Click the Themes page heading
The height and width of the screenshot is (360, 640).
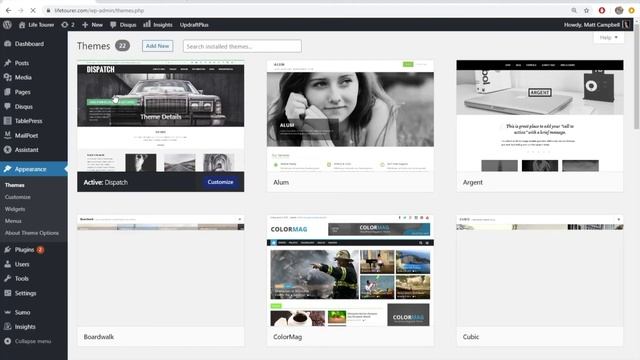[x=93, y=46]
